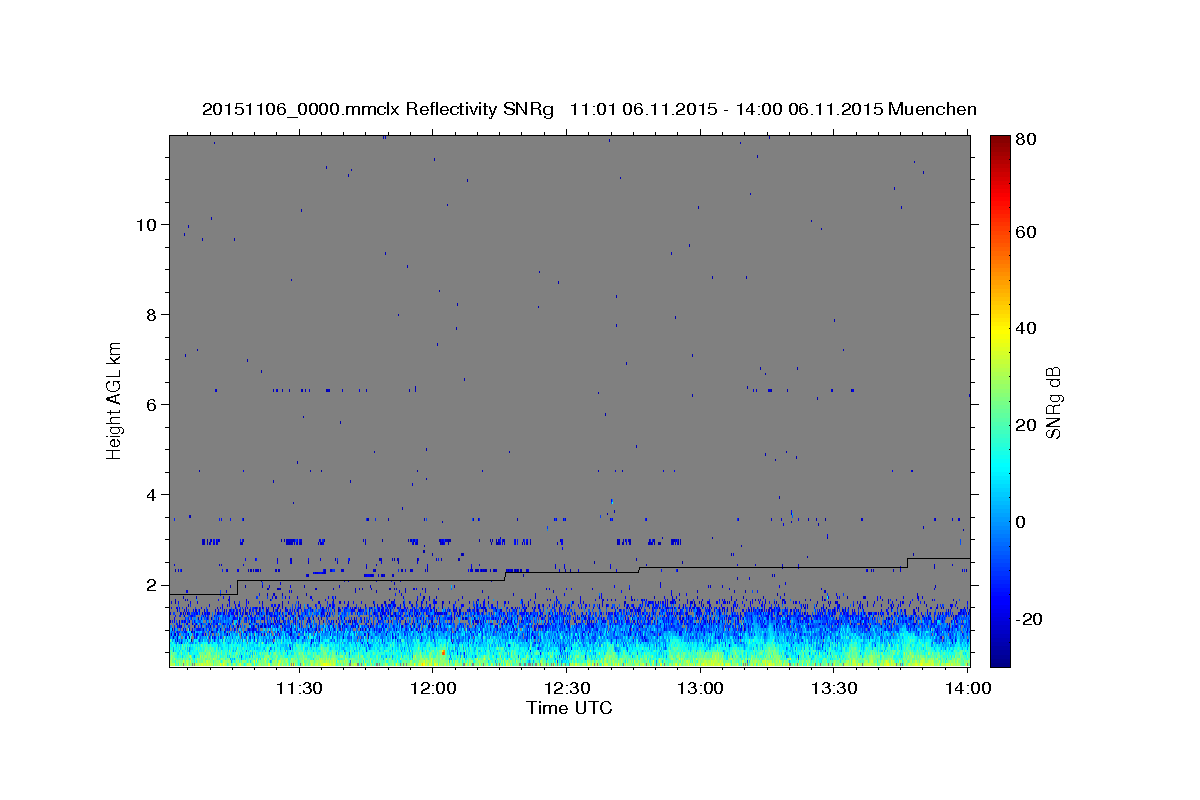Click the 11:30 time tick label
1200x800 pixels.
(x=298, y=688)
